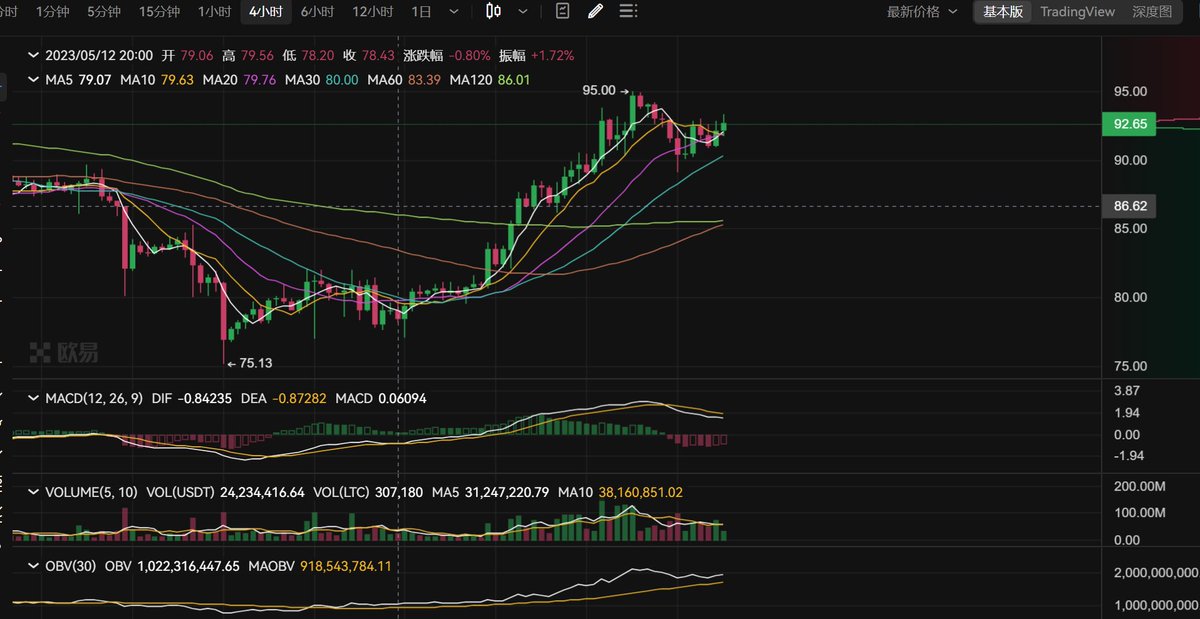The width and height of the screenshot is (1200, 619).
Task: Open the candlestick chart type icon
Action: coord(492,12)
